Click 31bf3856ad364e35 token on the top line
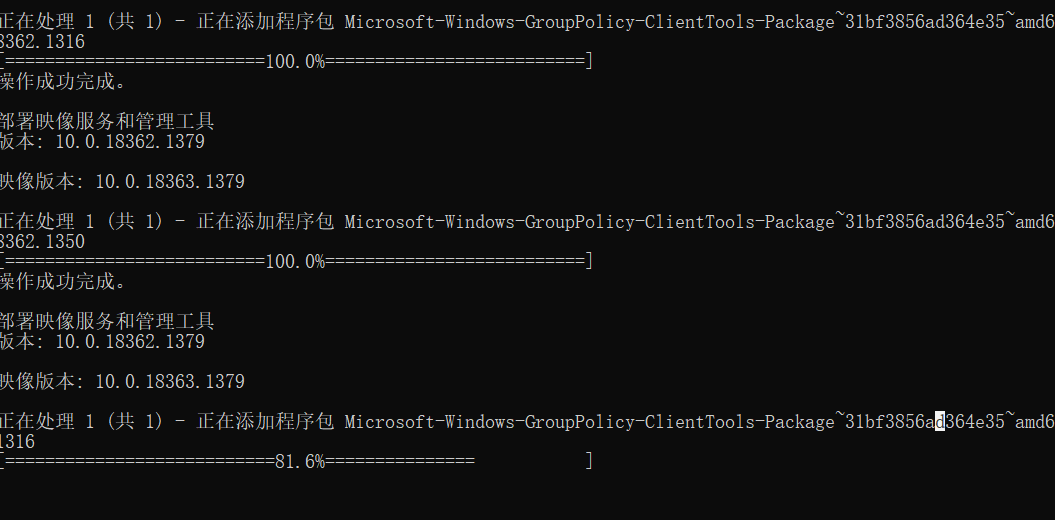The image size is (1055, 520). click(x=924, y=22)
